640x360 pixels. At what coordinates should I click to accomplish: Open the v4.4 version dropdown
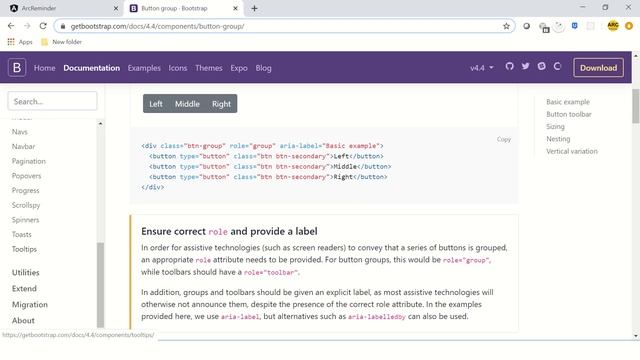pos(482,68)
